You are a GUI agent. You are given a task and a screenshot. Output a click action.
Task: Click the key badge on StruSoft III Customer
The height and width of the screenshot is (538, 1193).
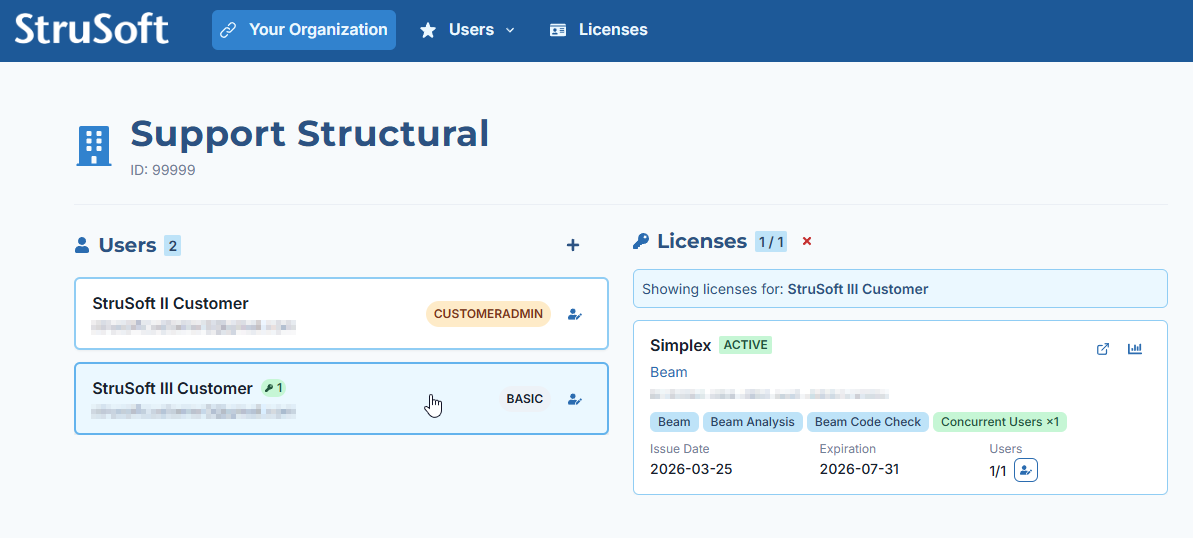pyautogui.click(x=273, y=388)
